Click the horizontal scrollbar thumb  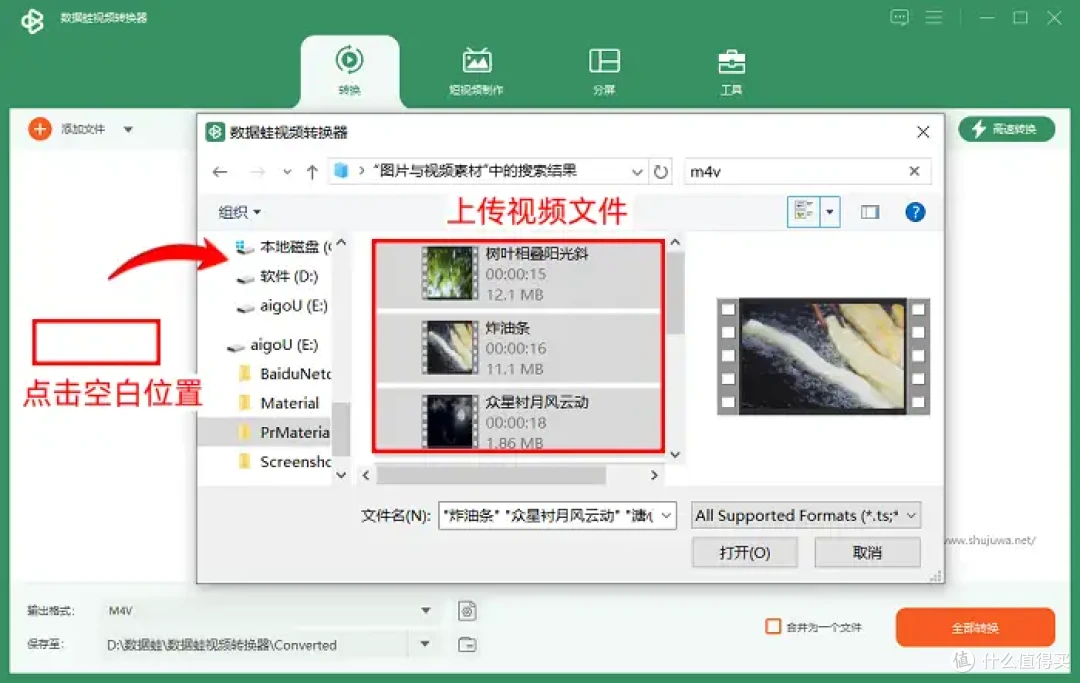[x=491, y=475]
